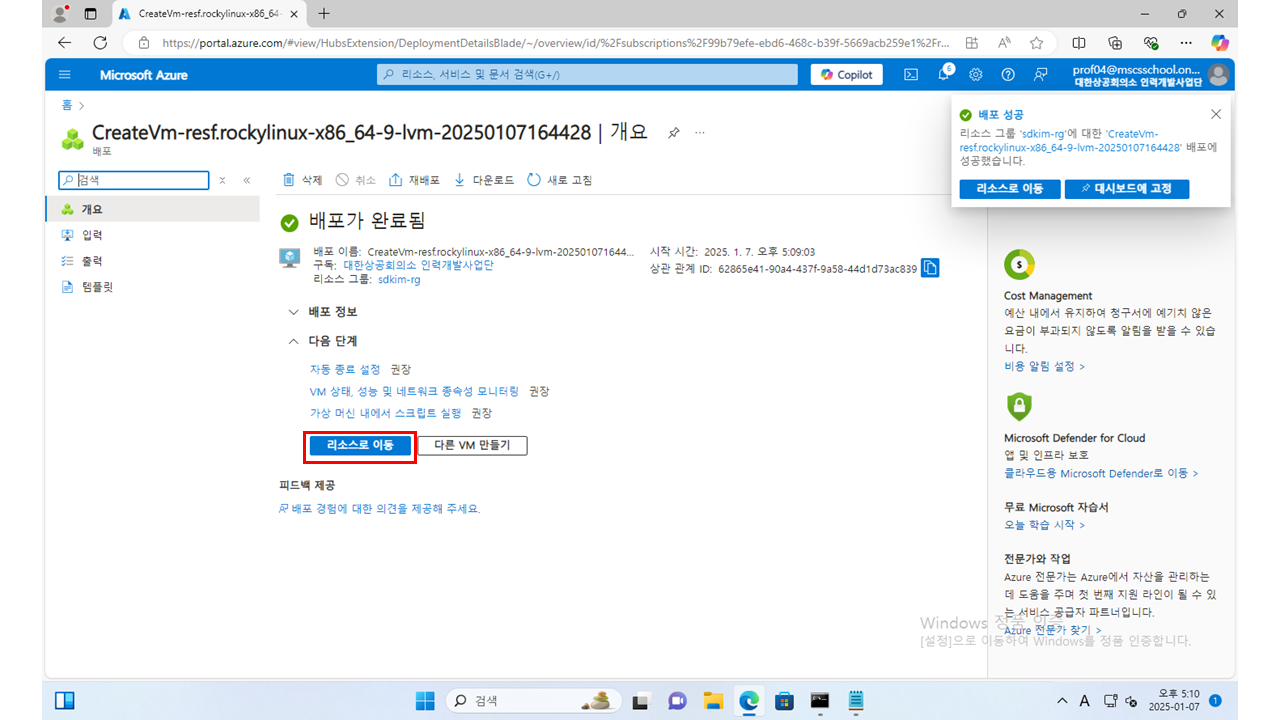Pin the deployment blade with pin icon
This screenshot has height=720, width=1280.
[674, 133]
